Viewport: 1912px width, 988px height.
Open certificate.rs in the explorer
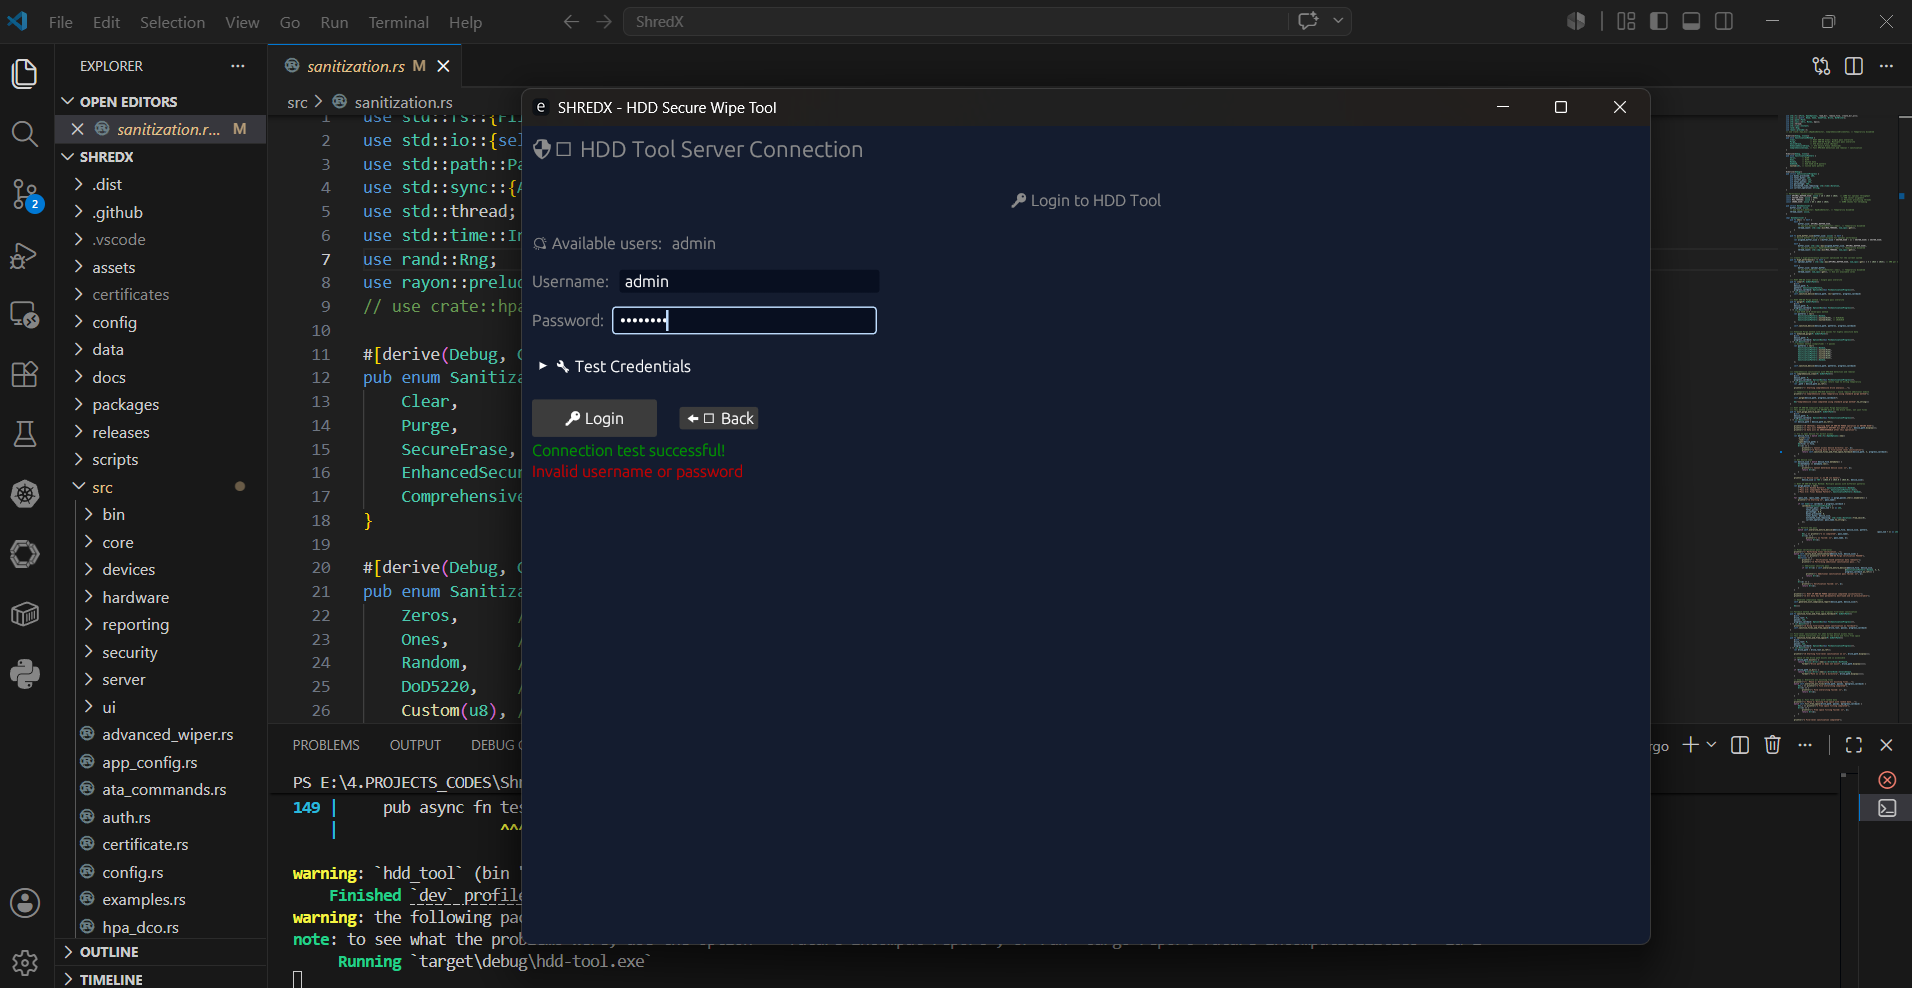click(x=162, y=844)
